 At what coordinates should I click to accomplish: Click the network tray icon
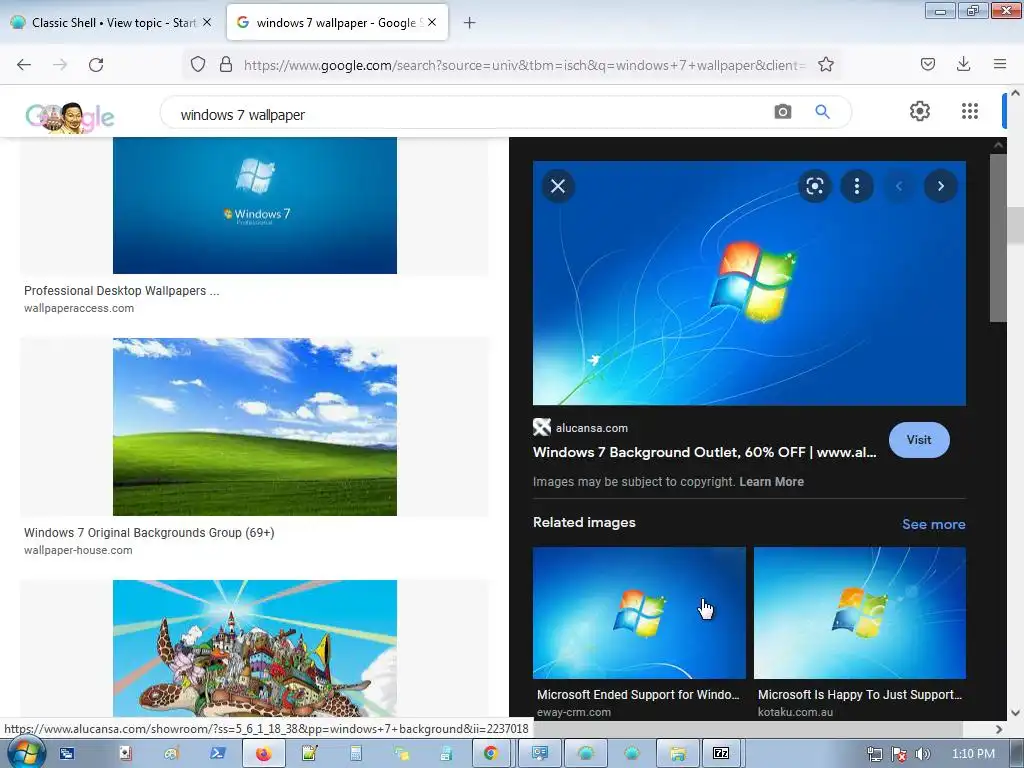pyautogui.click(x=874, y=754)
